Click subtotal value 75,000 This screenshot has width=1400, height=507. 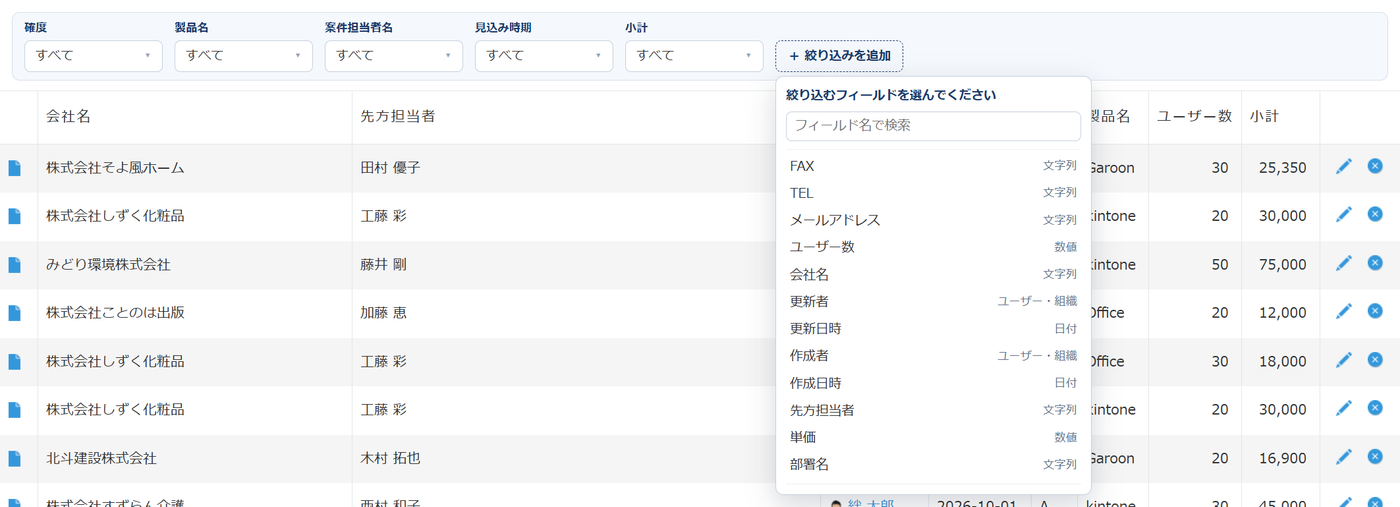click(1282, 265)
